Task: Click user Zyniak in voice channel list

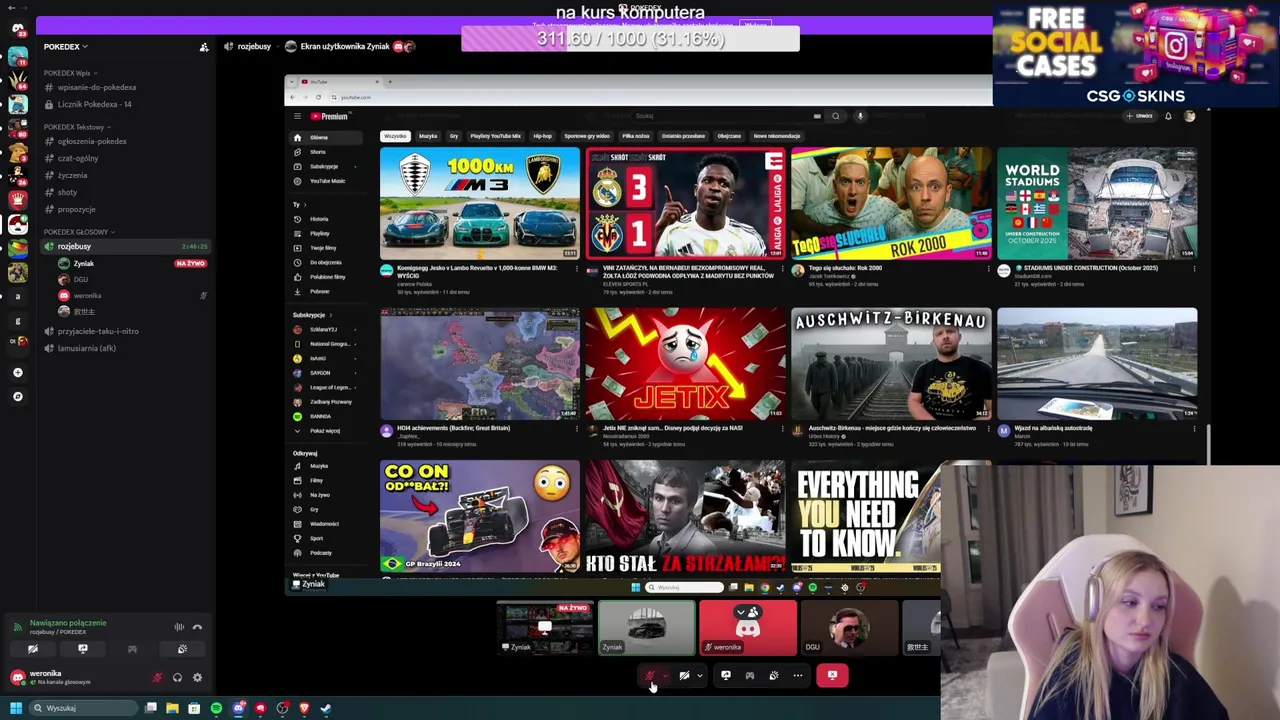Action: click(x=83, y=264)
